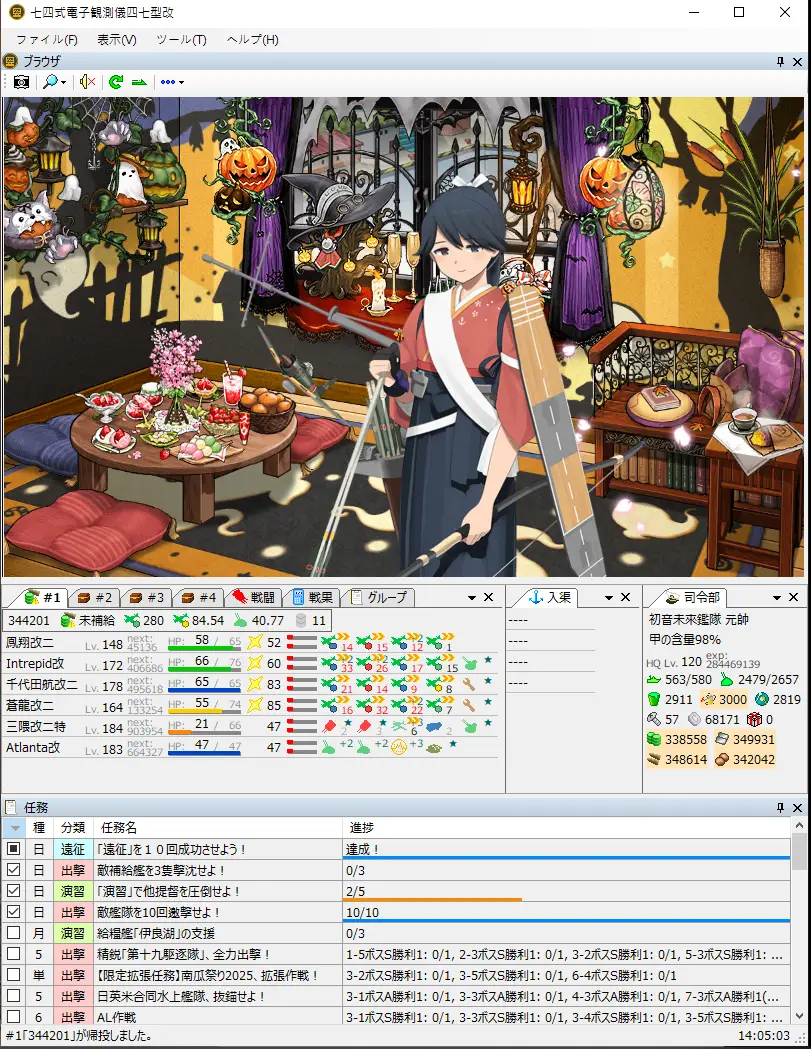The height and width of the screenshot is (1049, 811).
Task: Toggle checkbox for 「演習」で他提督を圧倒せよ quest
Action: click(x=14, y=891)
